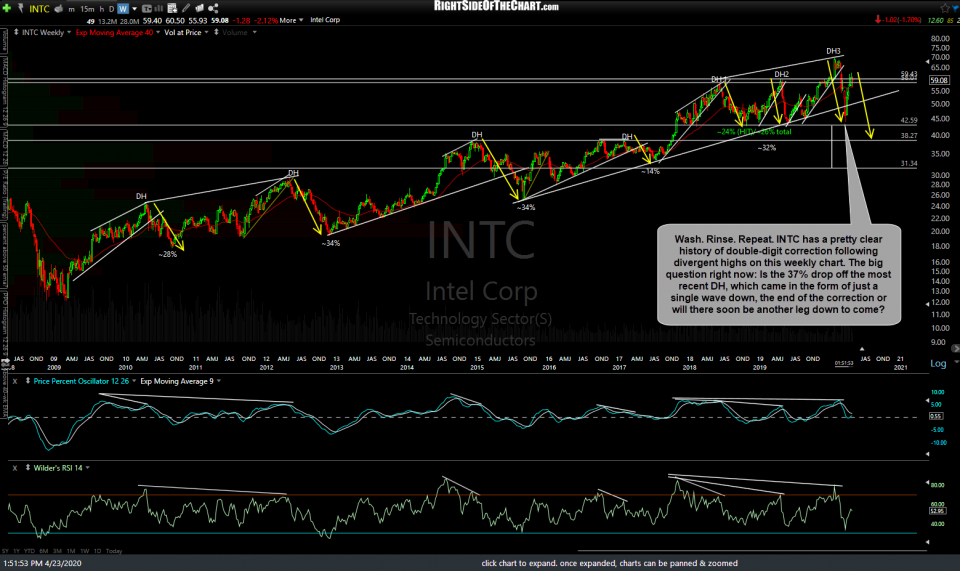This screenshot has height=571, width=960.
Task: Click move handle of Wilder's RSI
Action: (x=28, y=468)
